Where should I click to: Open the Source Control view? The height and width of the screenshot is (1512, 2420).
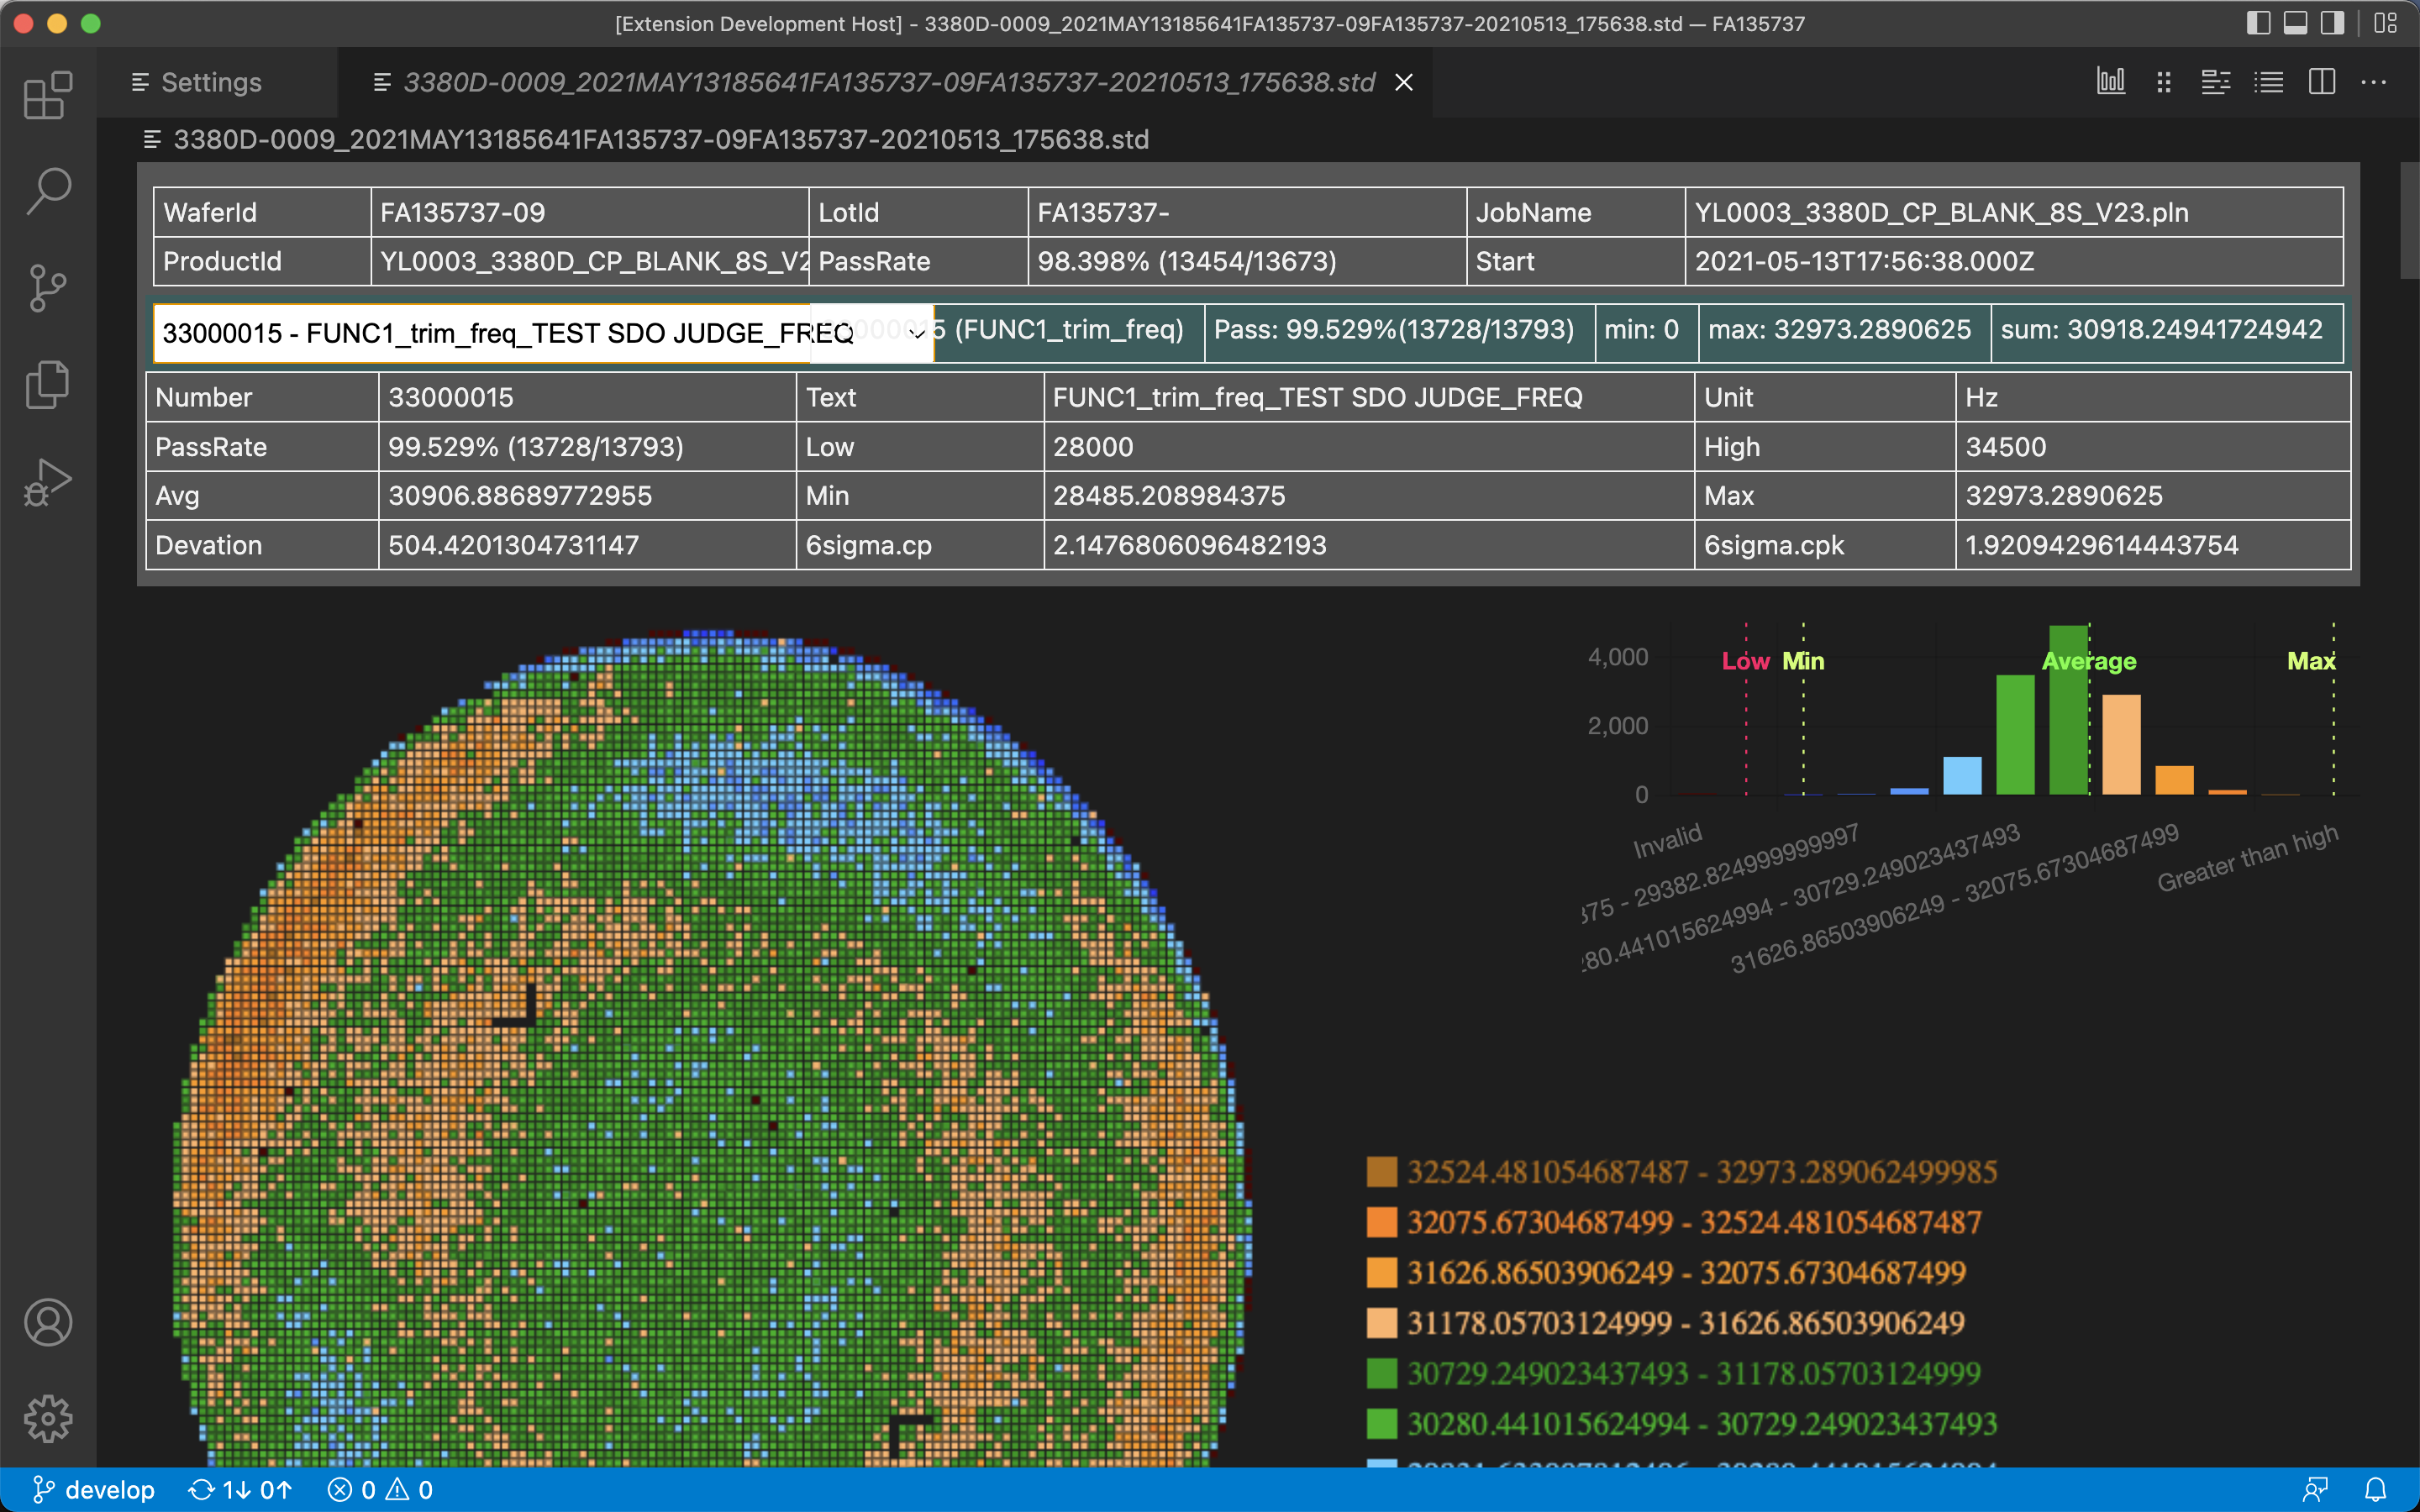47,288
